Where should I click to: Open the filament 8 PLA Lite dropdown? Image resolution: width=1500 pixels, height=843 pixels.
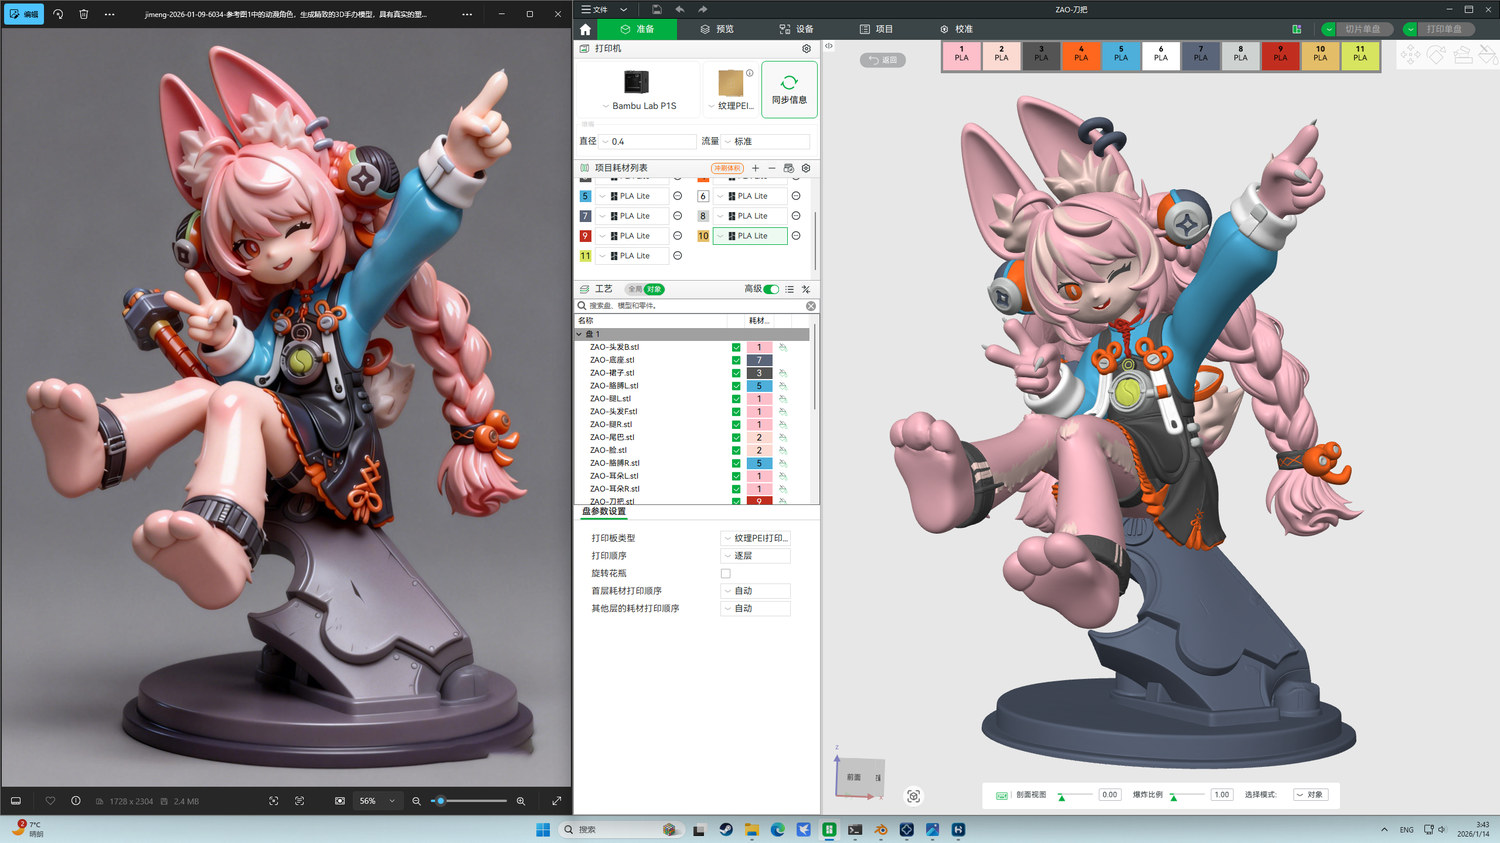click(750, 216)
